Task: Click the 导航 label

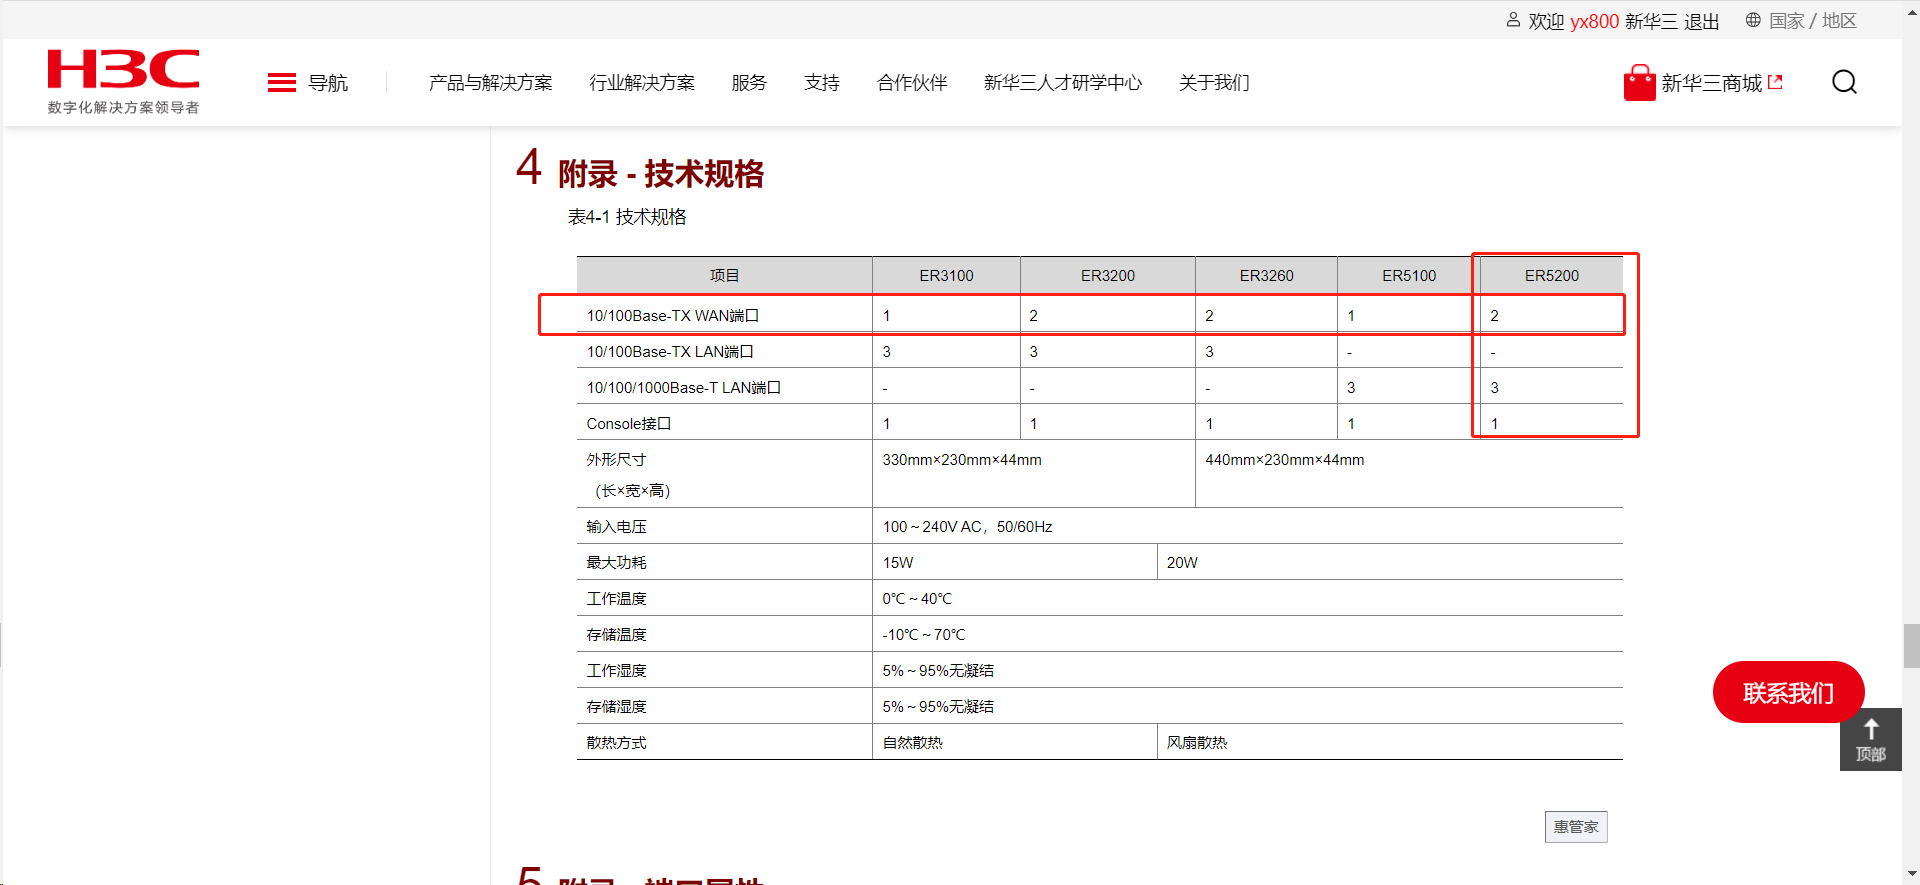Action: (x=328, y=83)
